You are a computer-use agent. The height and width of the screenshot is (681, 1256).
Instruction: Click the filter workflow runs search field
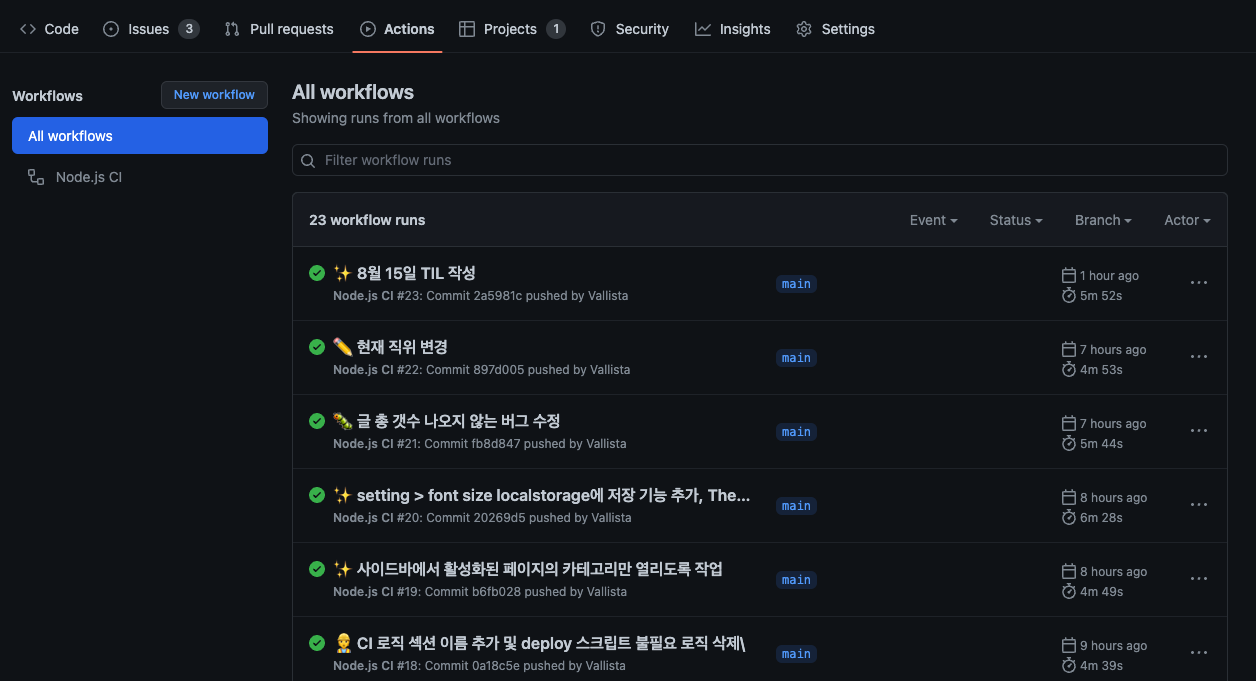760,160
